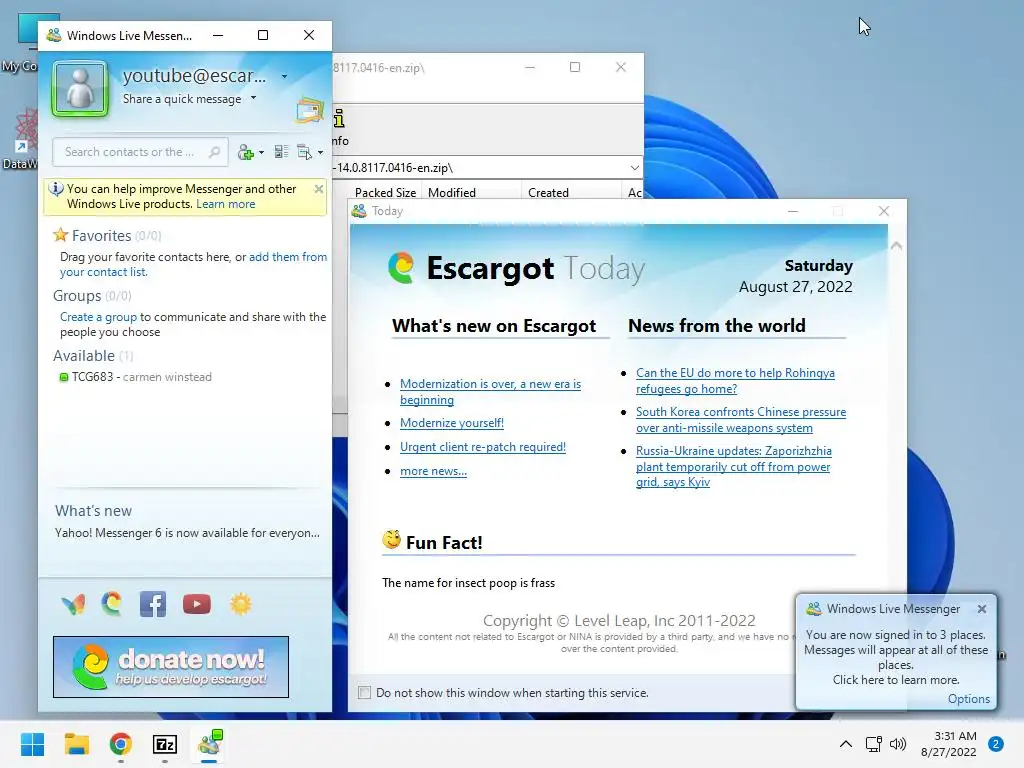Image resolution: width=1024 pixels, height=768 pixels.
Task: Click the network tray icon
Action: pyautogui.click(x=873, y=744)
